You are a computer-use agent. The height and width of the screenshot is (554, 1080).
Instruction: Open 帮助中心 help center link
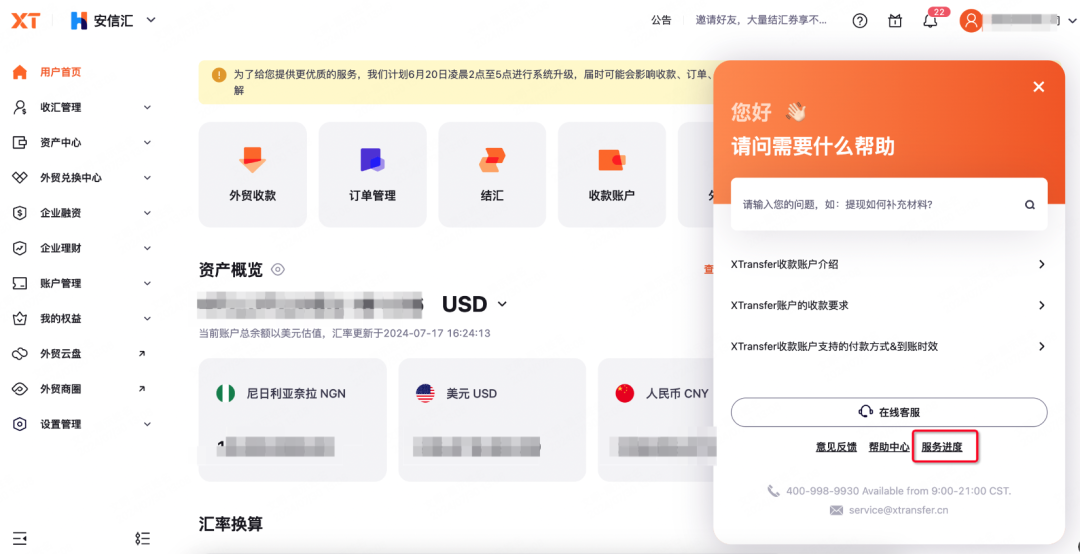point(889,447)
